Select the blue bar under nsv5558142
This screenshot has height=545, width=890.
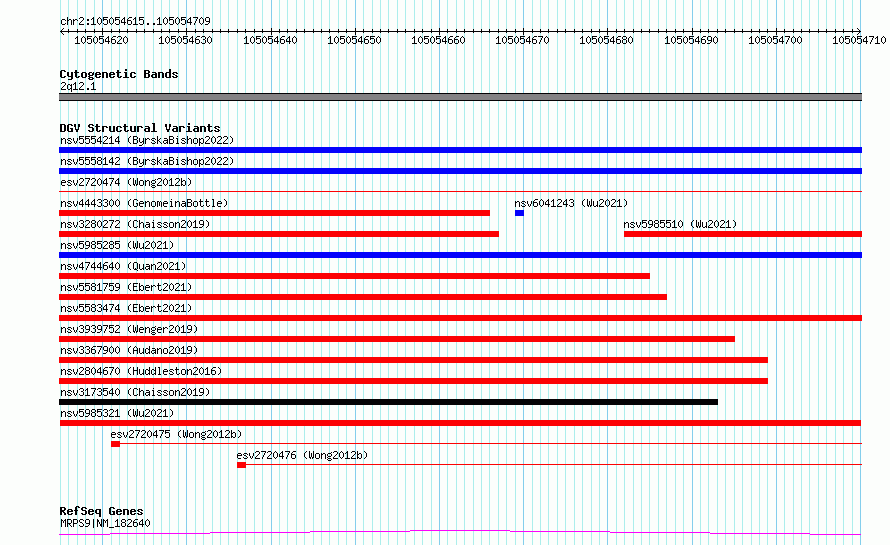[460, 171]
